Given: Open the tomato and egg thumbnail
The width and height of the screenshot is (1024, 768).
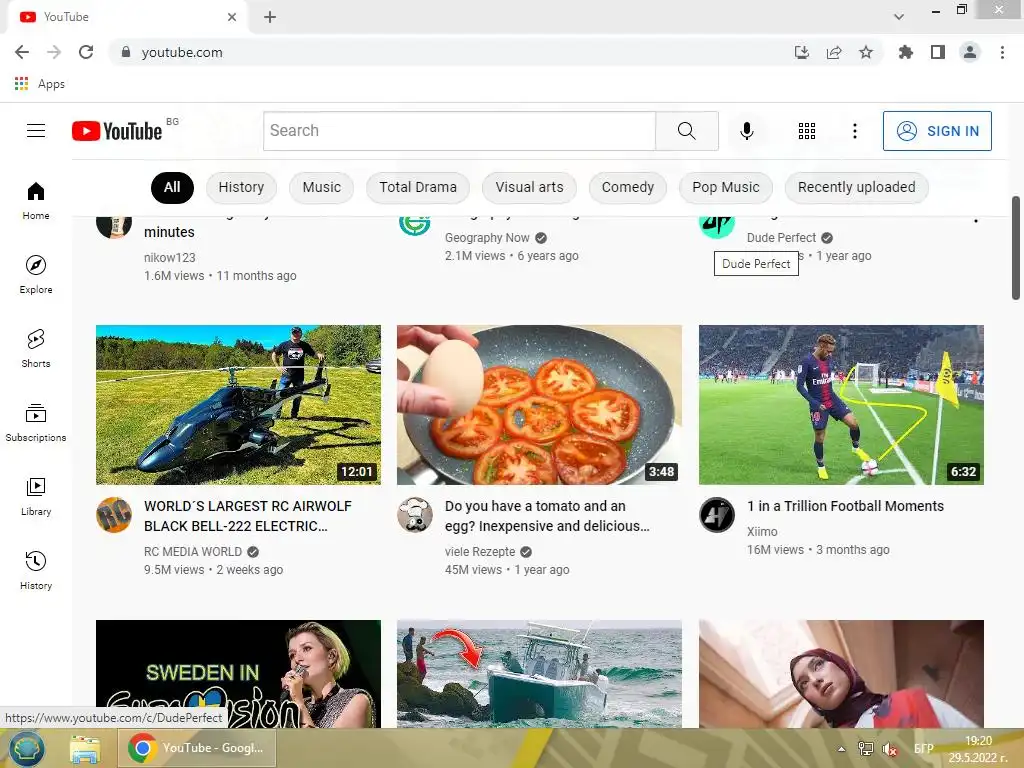Looking at the screenshot, I should tap(539, 405).
